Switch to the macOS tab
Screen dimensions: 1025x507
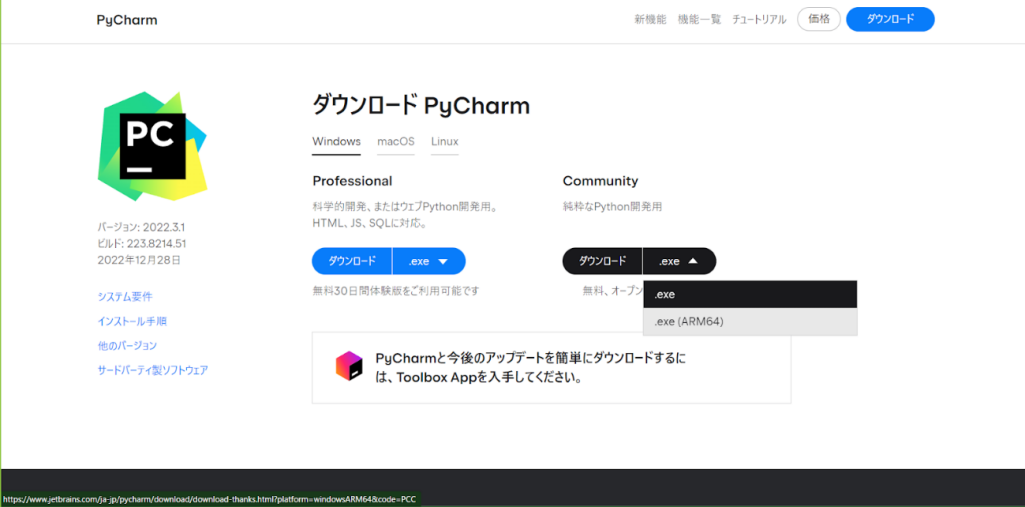[395, 141]
